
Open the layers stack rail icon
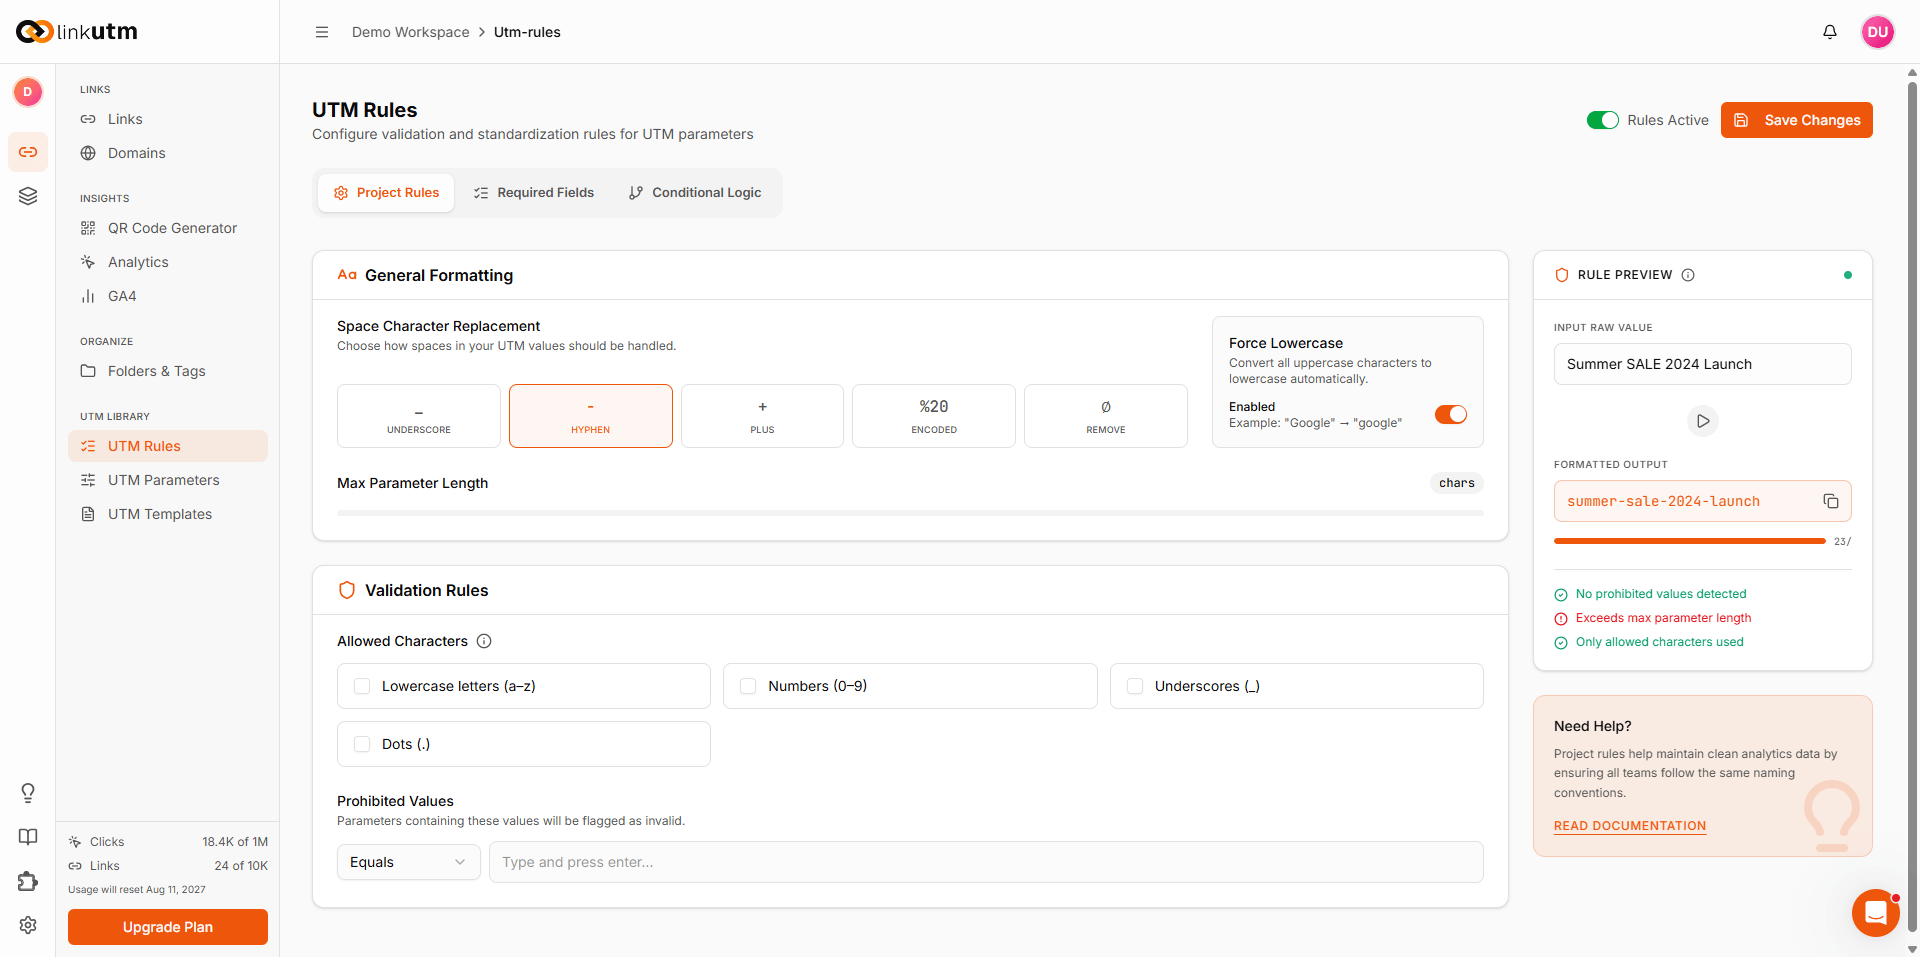[28, 196]
